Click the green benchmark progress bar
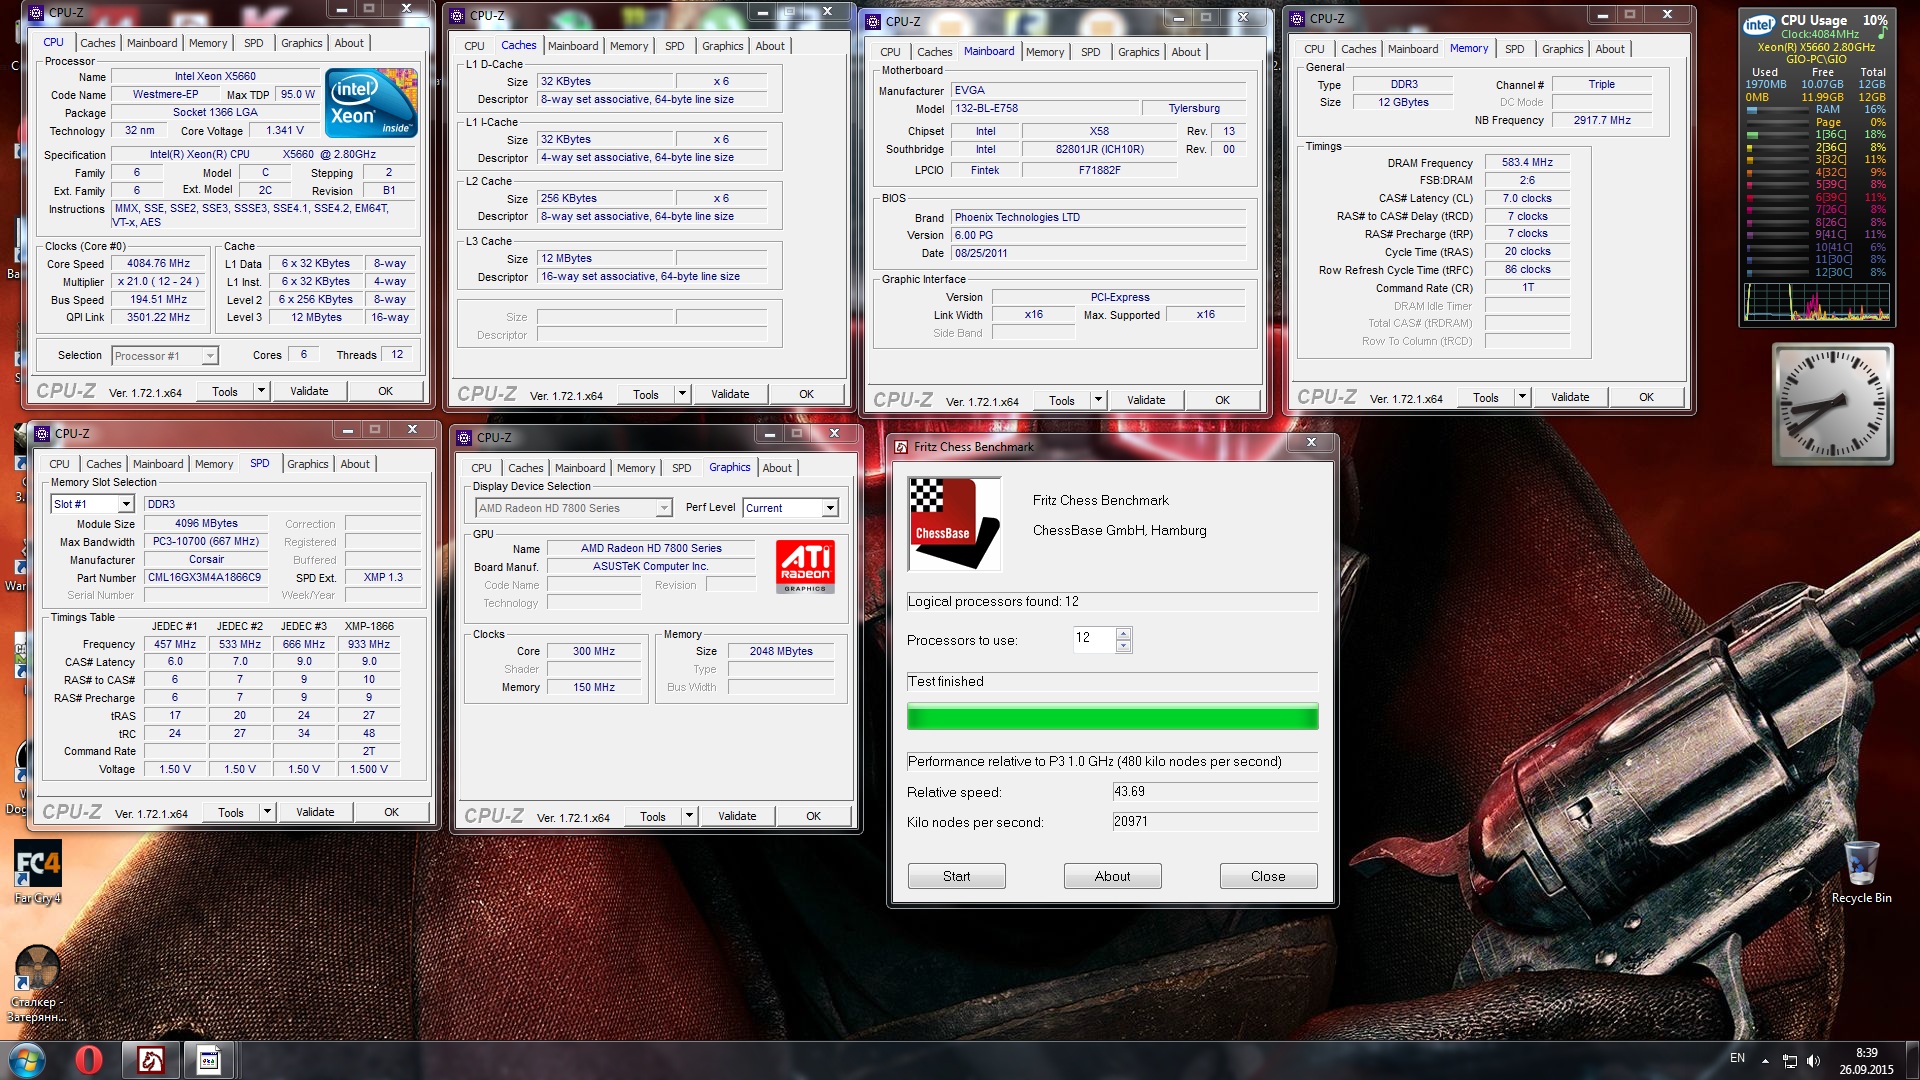 [x=1112, y=717]
